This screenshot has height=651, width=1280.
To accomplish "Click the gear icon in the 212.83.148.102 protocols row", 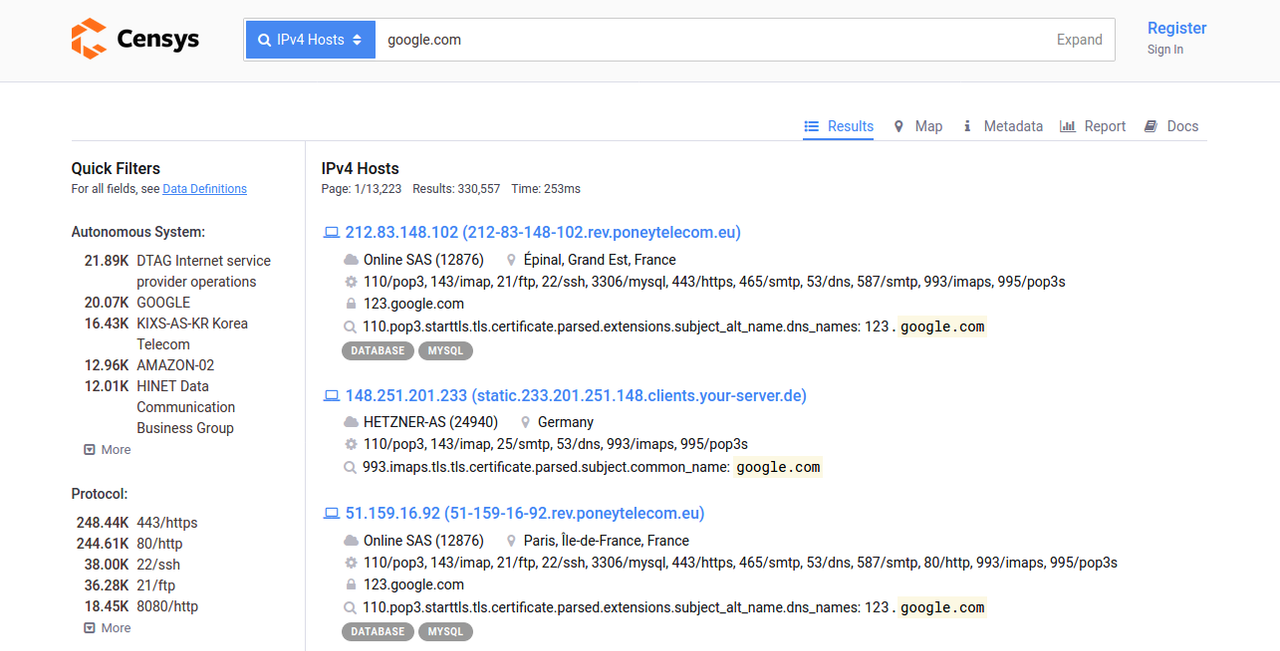I will (351, 282).
